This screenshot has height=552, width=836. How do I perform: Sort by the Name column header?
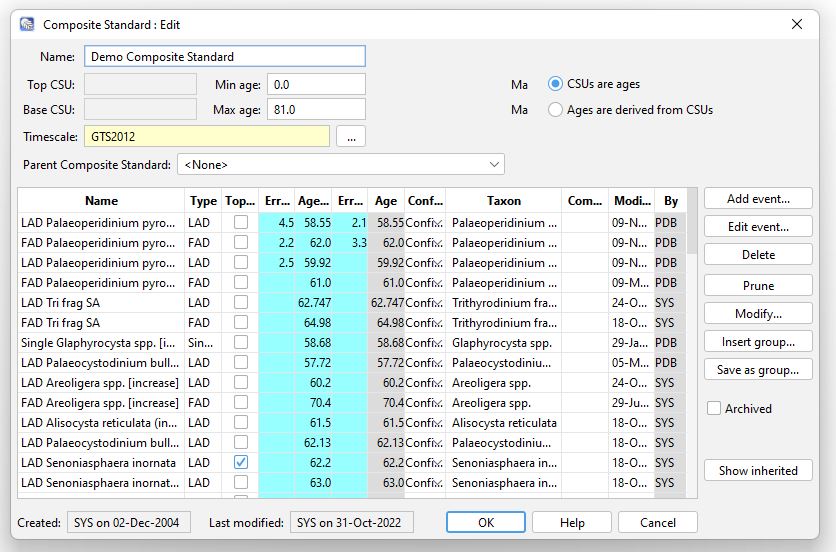[x=101, y=201]
